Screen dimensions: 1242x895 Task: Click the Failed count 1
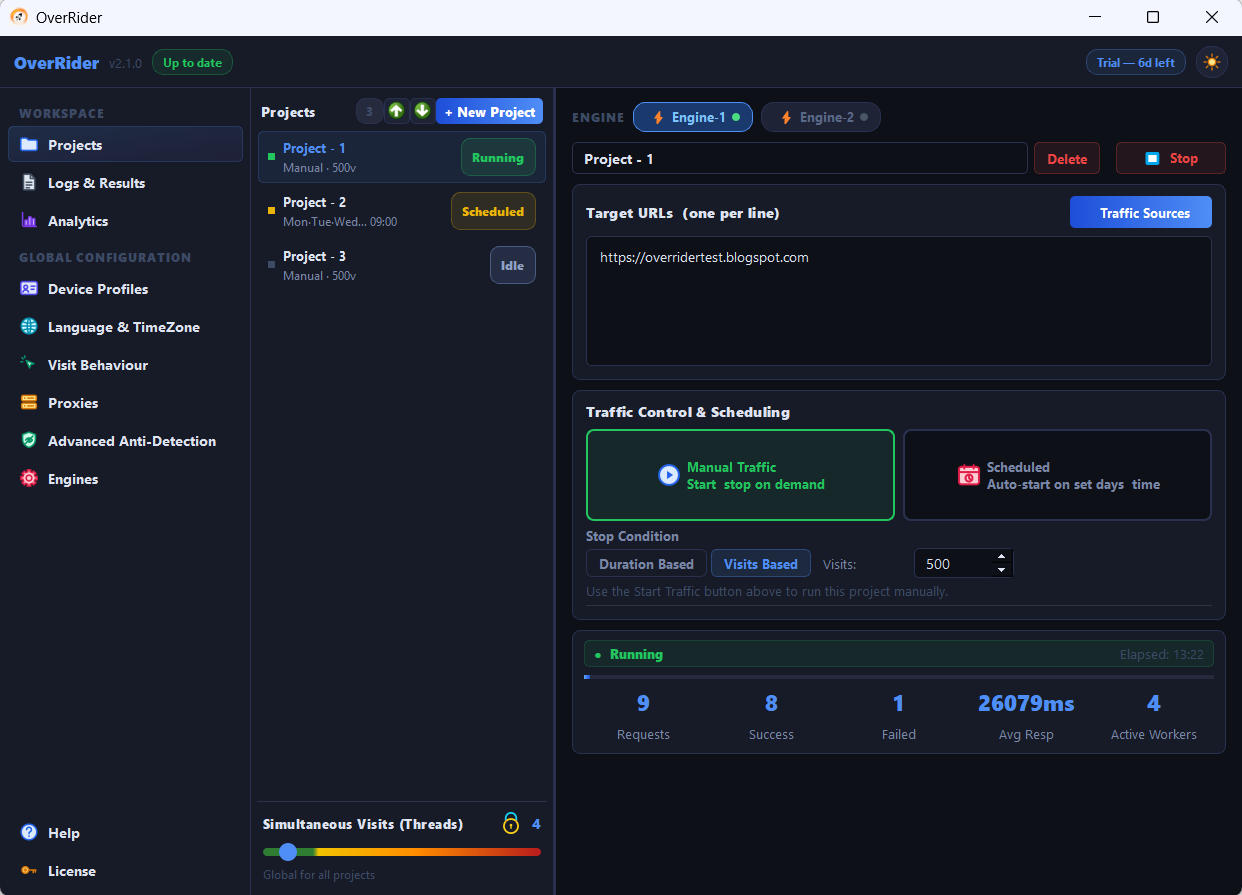[898, 704]
